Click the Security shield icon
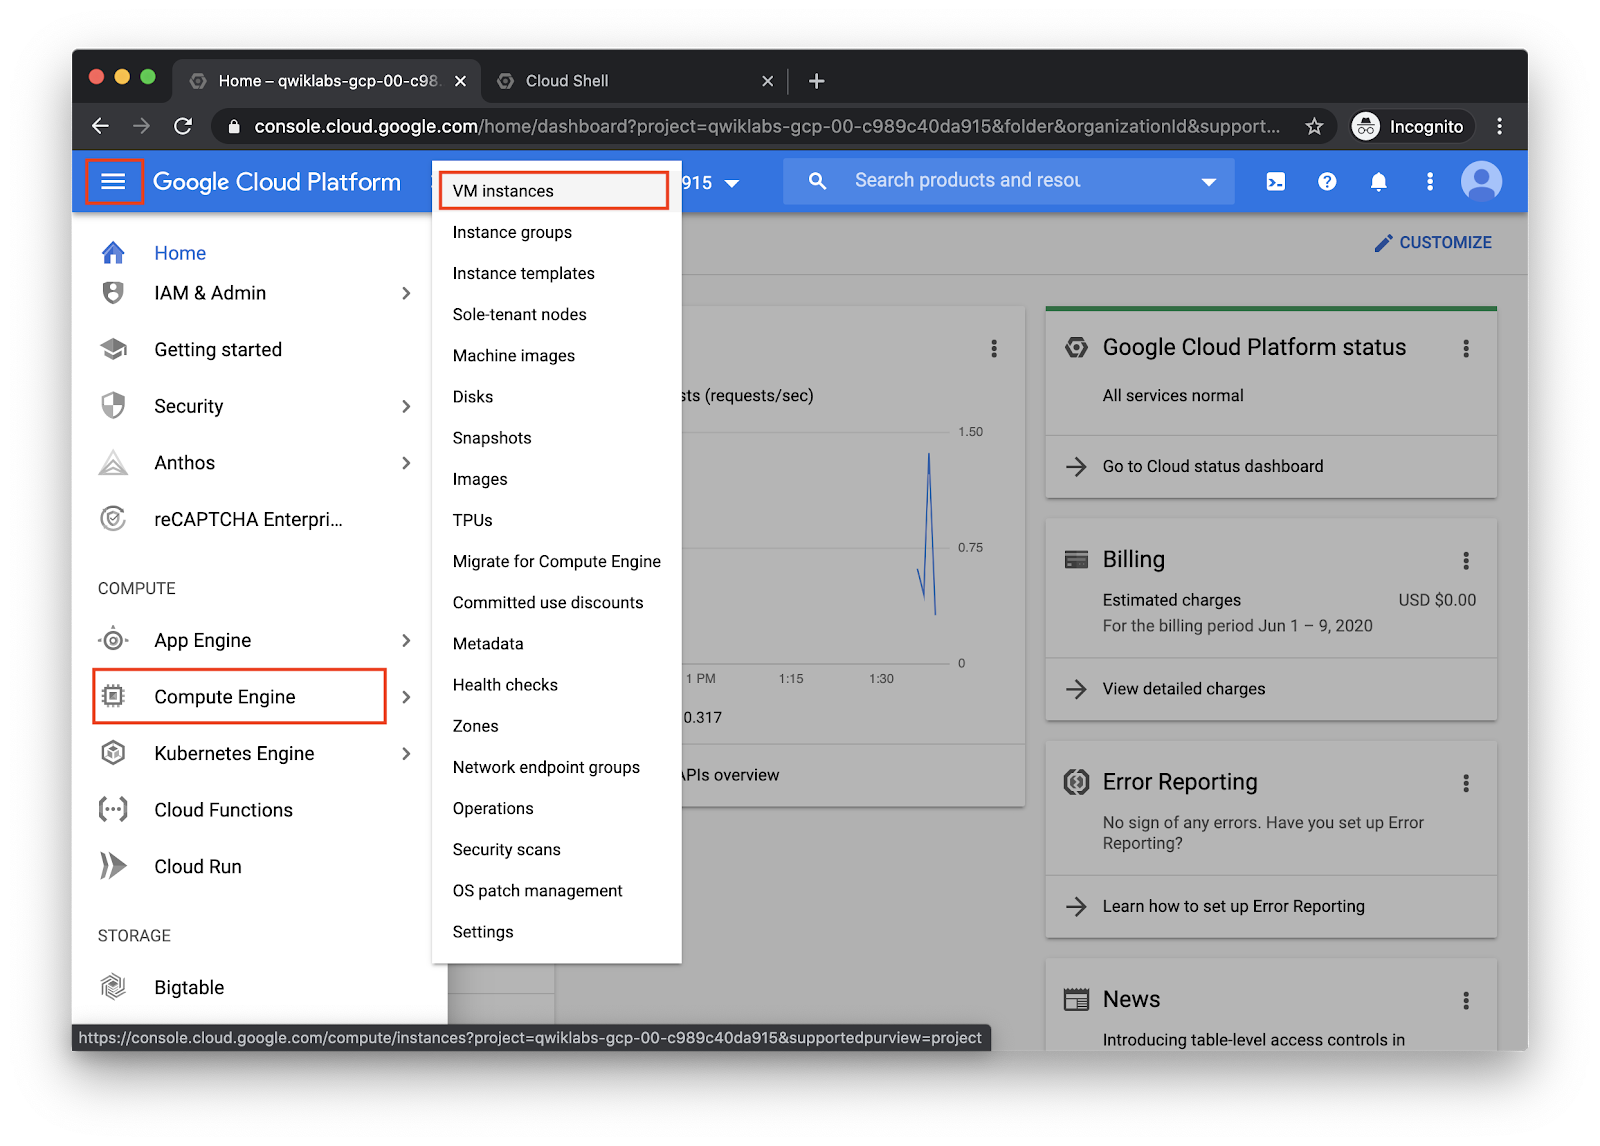Screen dimensions: 1600x1146 pos(113,406)
